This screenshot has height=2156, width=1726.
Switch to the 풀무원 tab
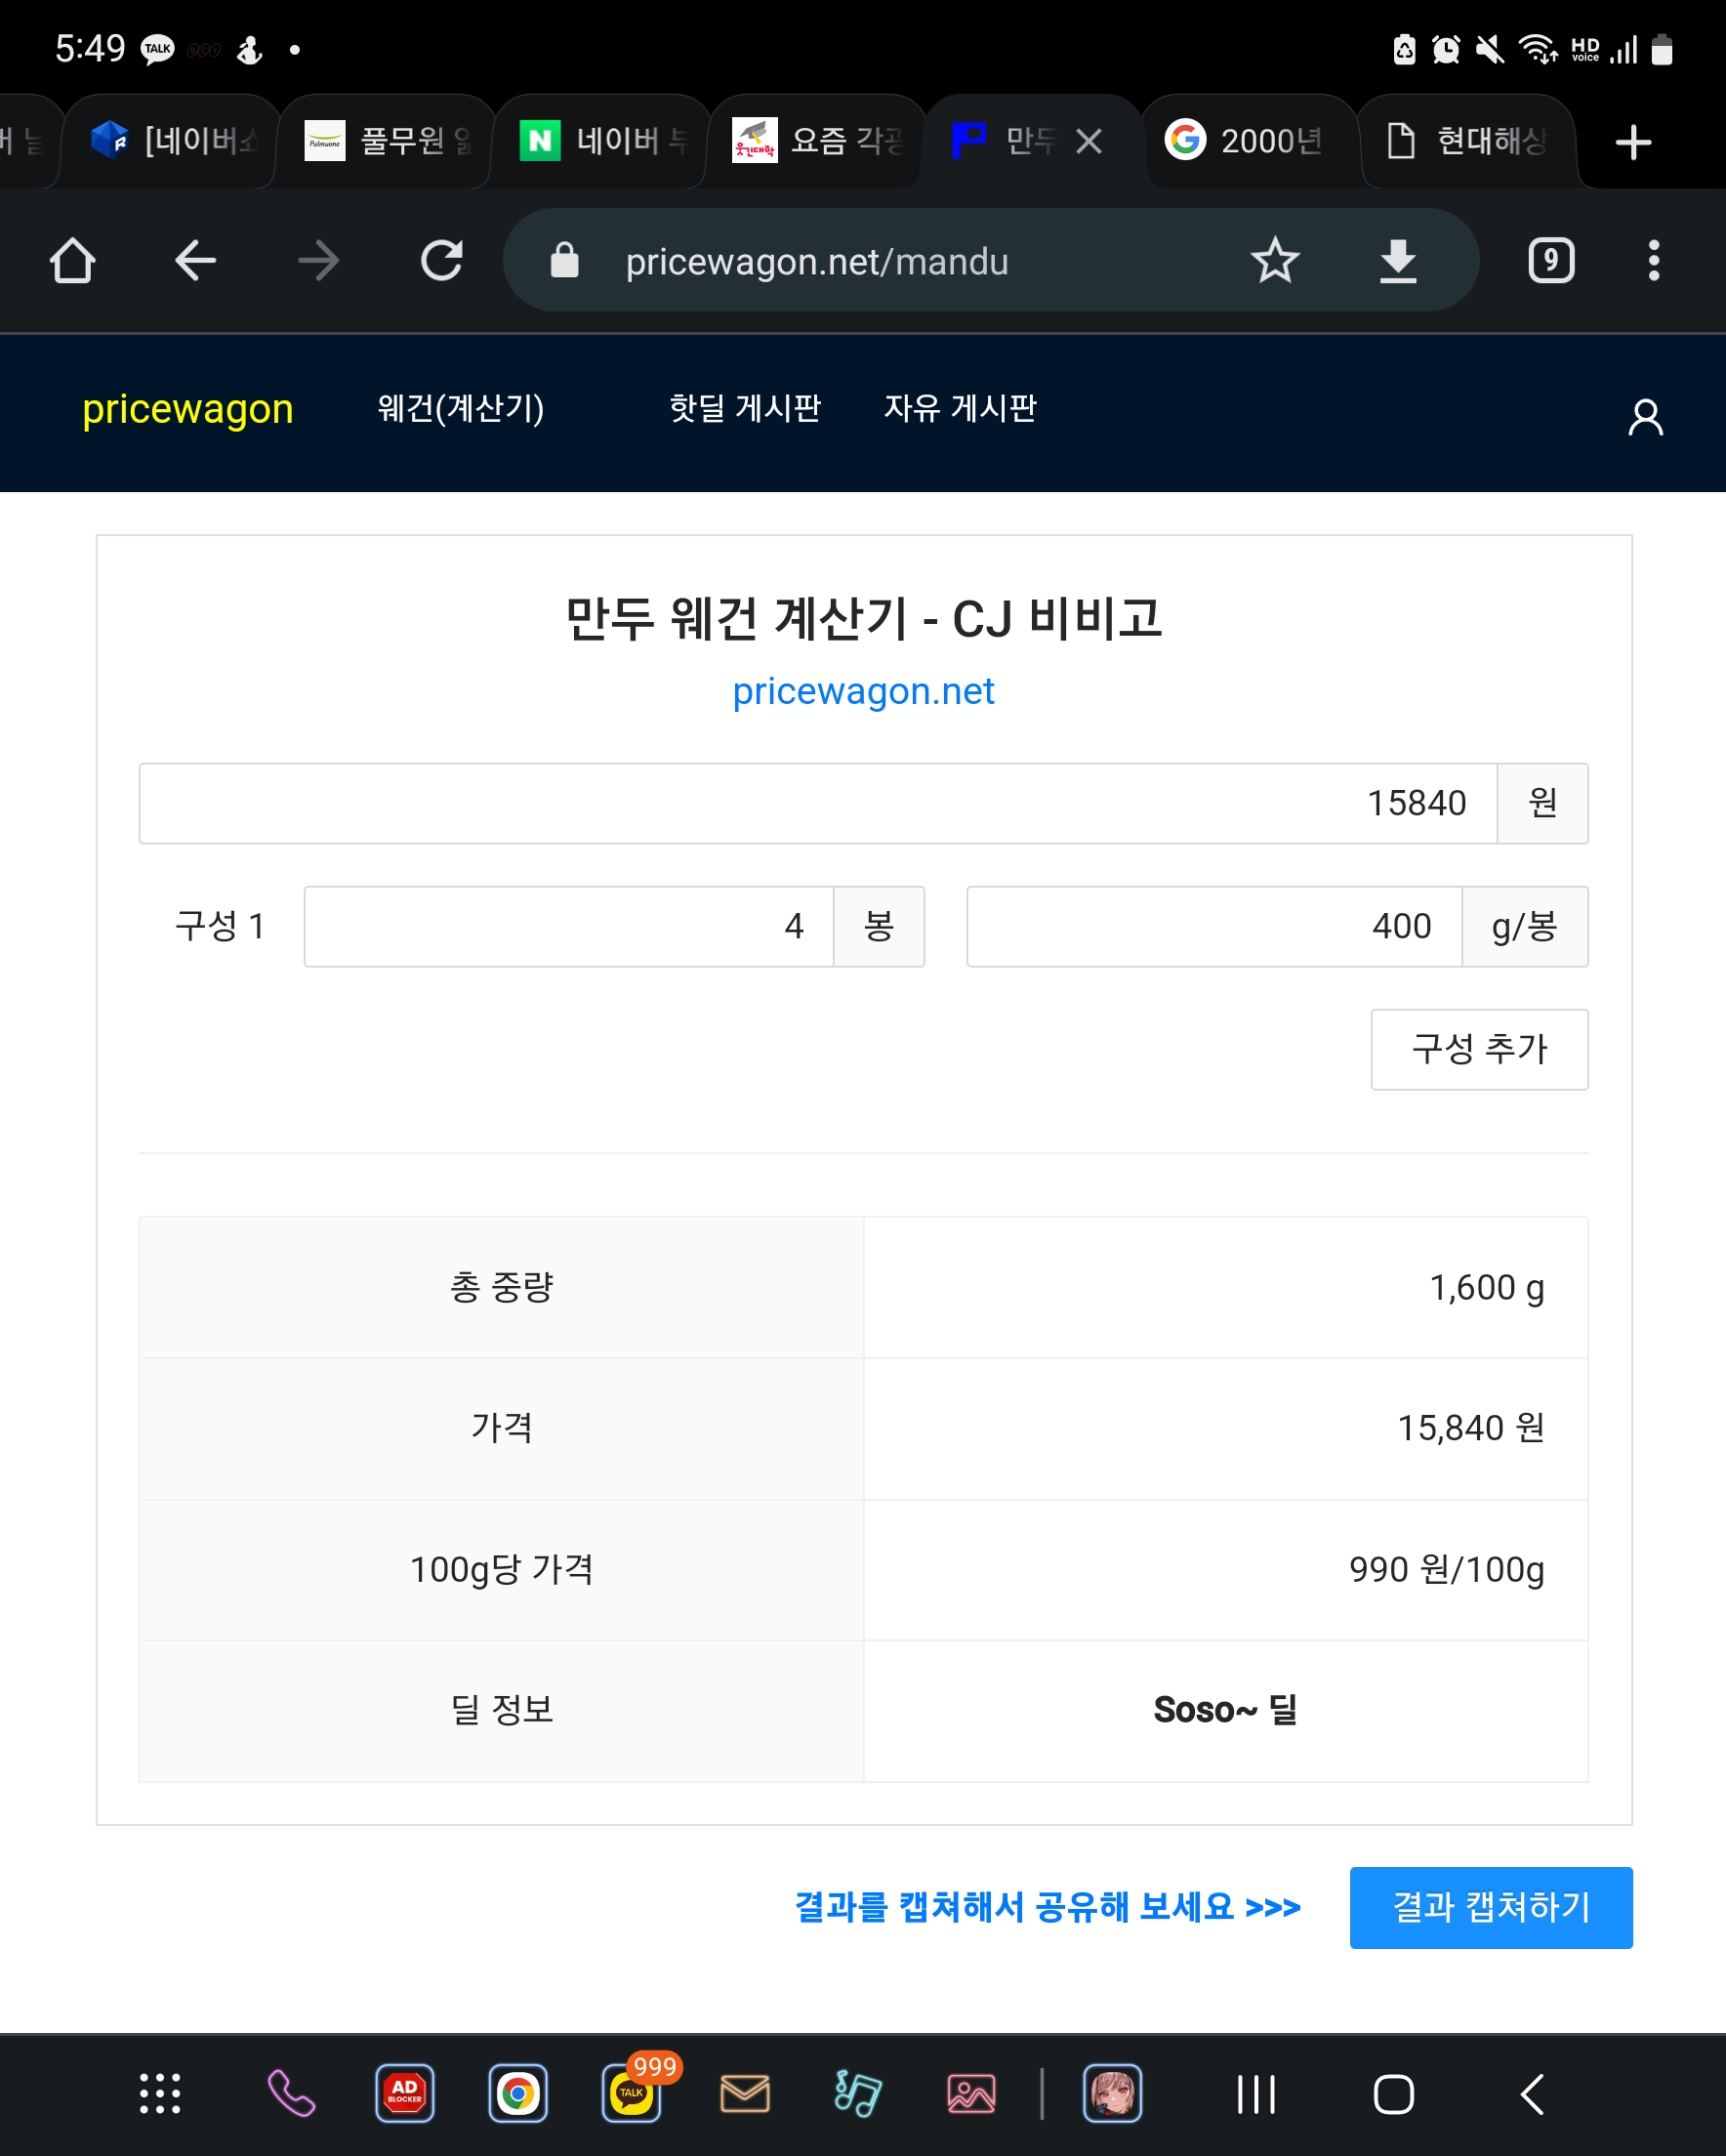[x=387, y=141]
